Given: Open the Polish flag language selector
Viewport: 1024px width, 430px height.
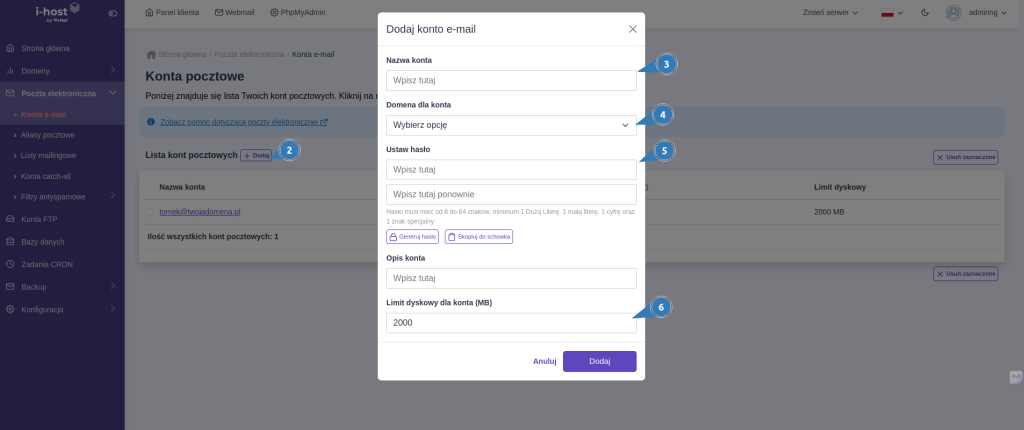Looking at the screenshot, I should (892, 12).
